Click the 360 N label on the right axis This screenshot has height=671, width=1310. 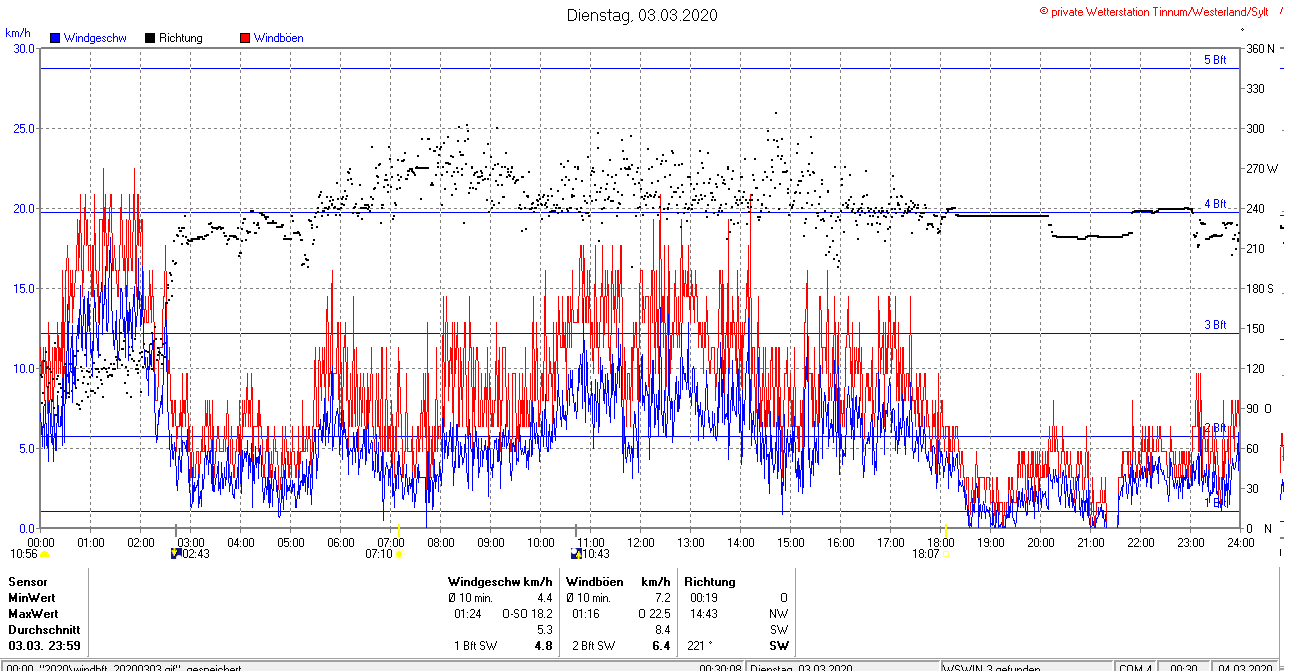click(1260, 48)
